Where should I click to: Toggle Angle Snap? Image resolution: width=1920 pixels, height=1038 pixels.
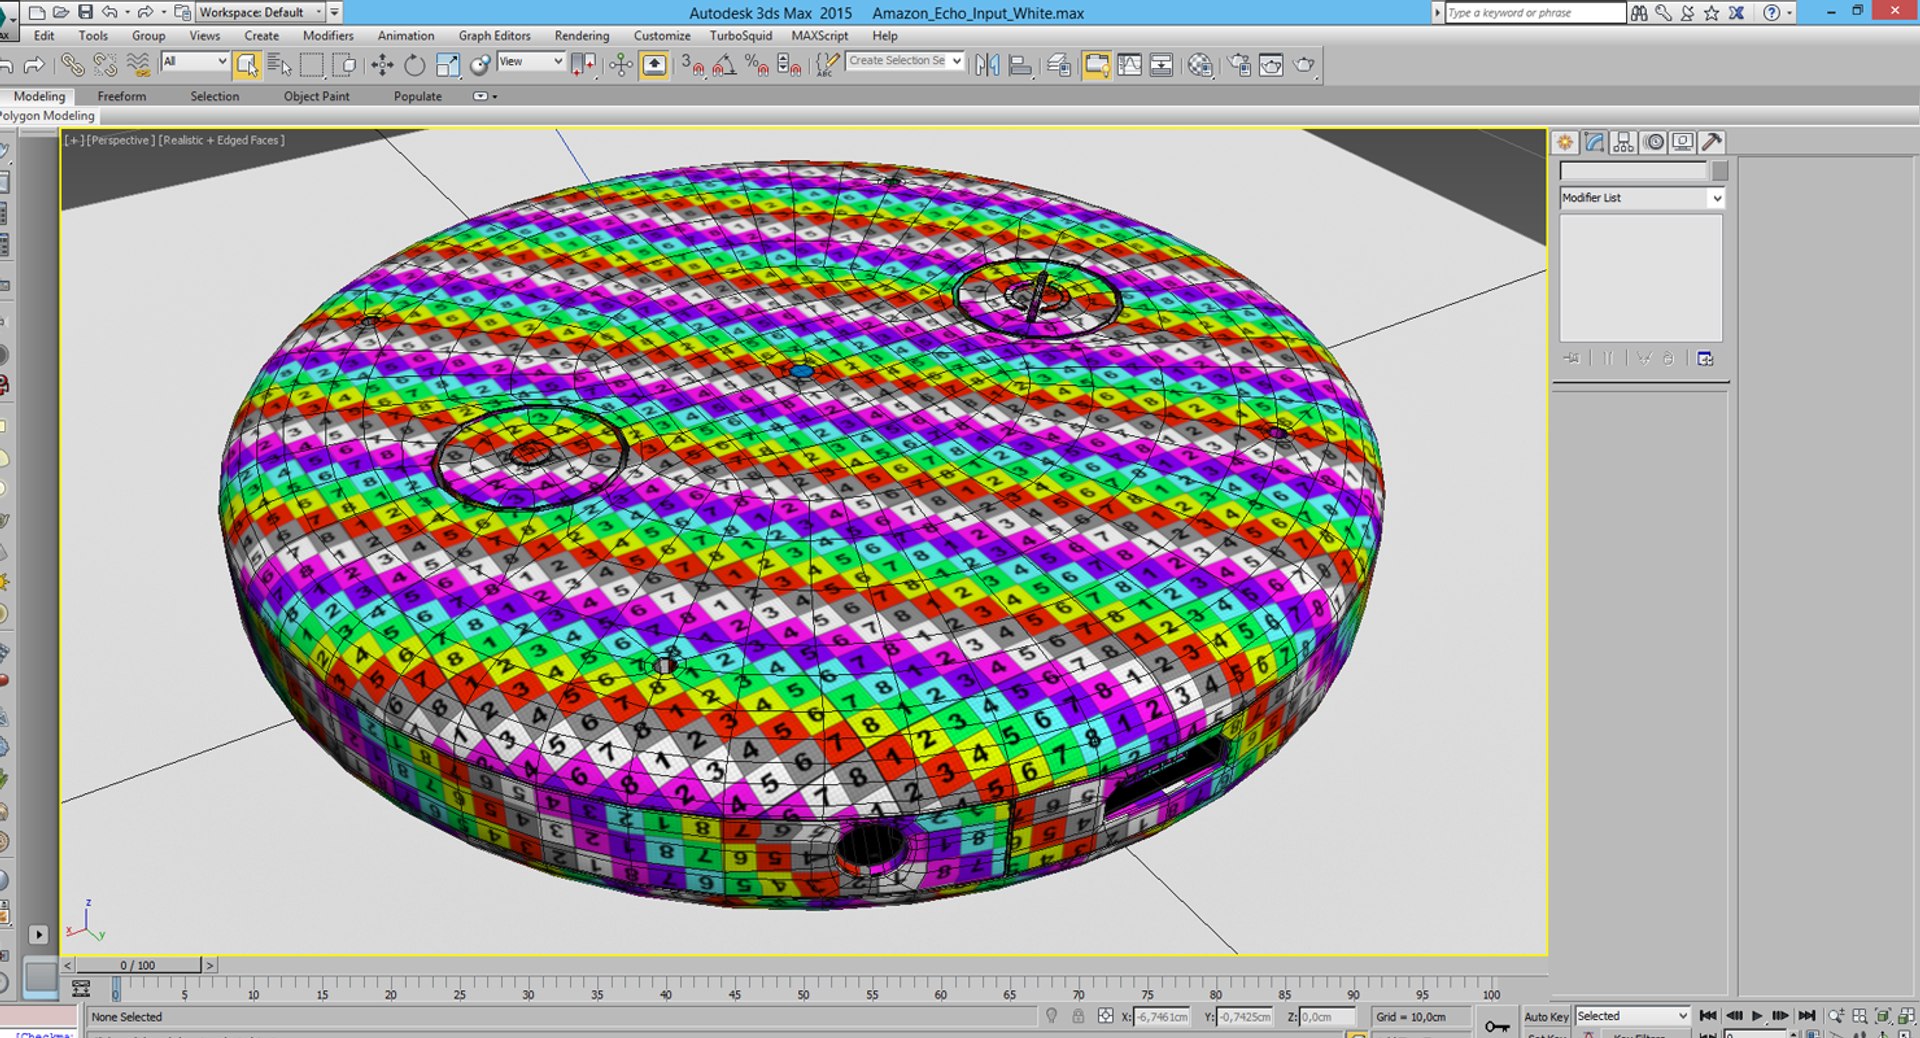724,65
